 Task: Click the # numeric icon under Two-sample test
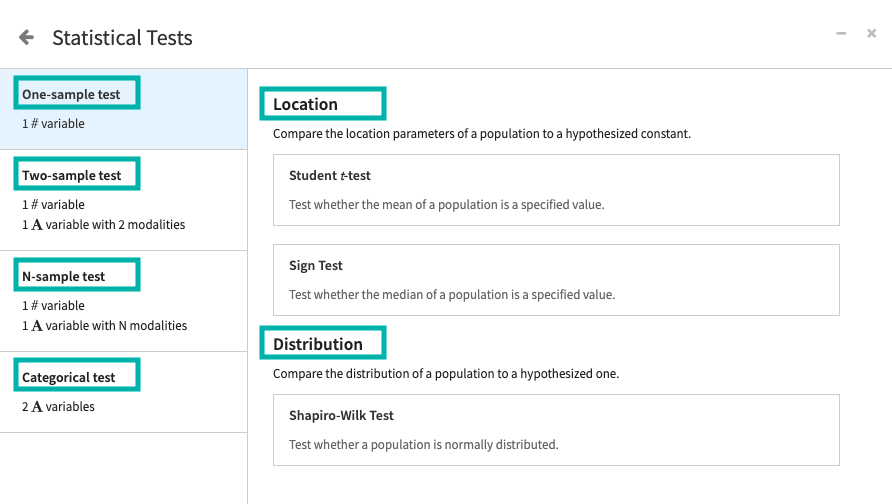click(34, 205)
